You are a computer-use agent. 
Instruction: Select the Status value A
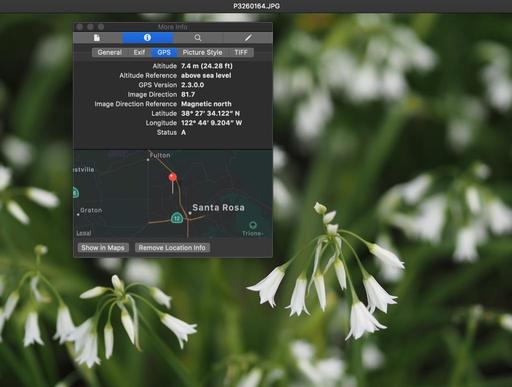(x=183, y=132)
